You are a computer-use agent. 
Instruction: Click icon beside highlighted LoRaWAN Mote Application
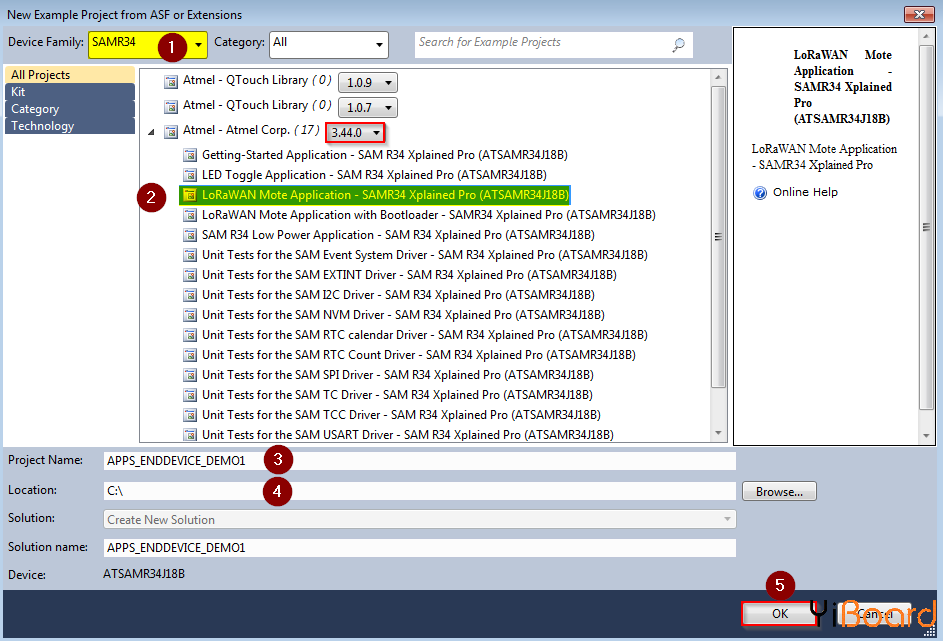click(190, 195)
